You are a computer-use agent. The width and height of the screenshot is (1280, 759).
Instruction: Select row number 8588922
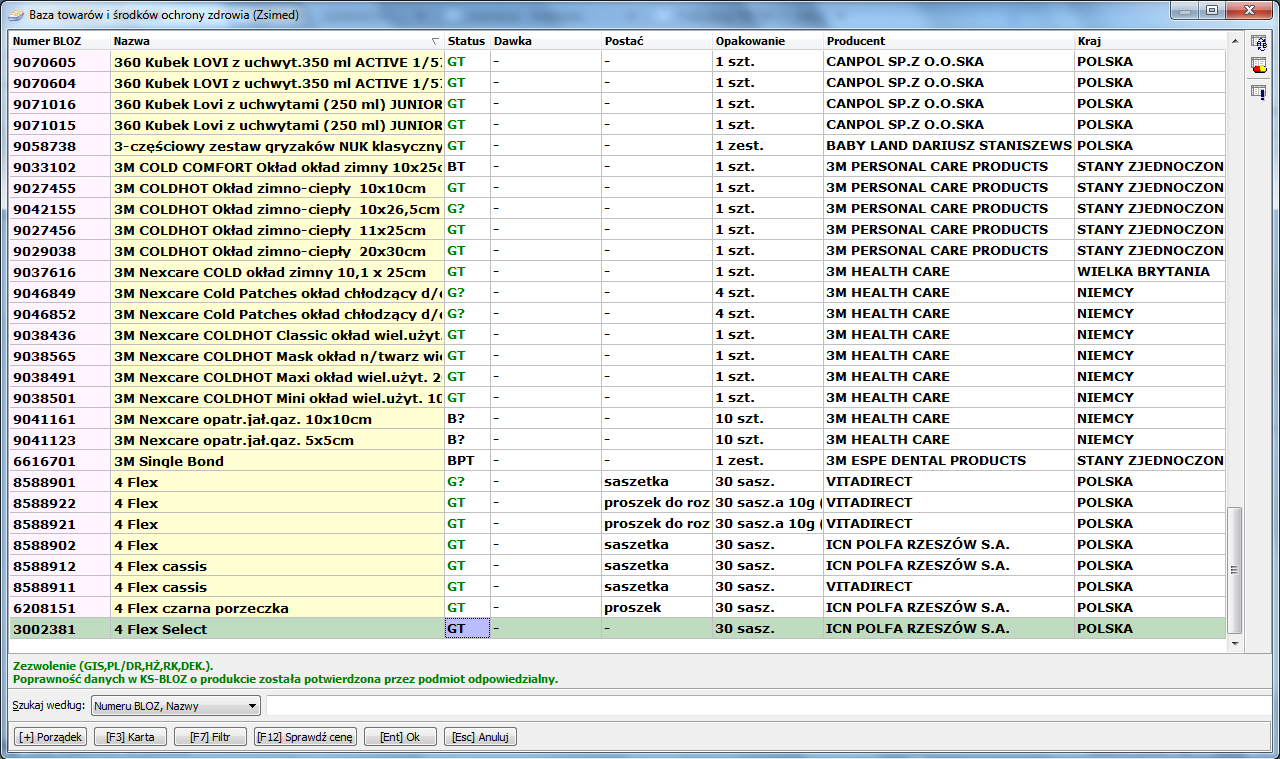[x=617, y=503]
